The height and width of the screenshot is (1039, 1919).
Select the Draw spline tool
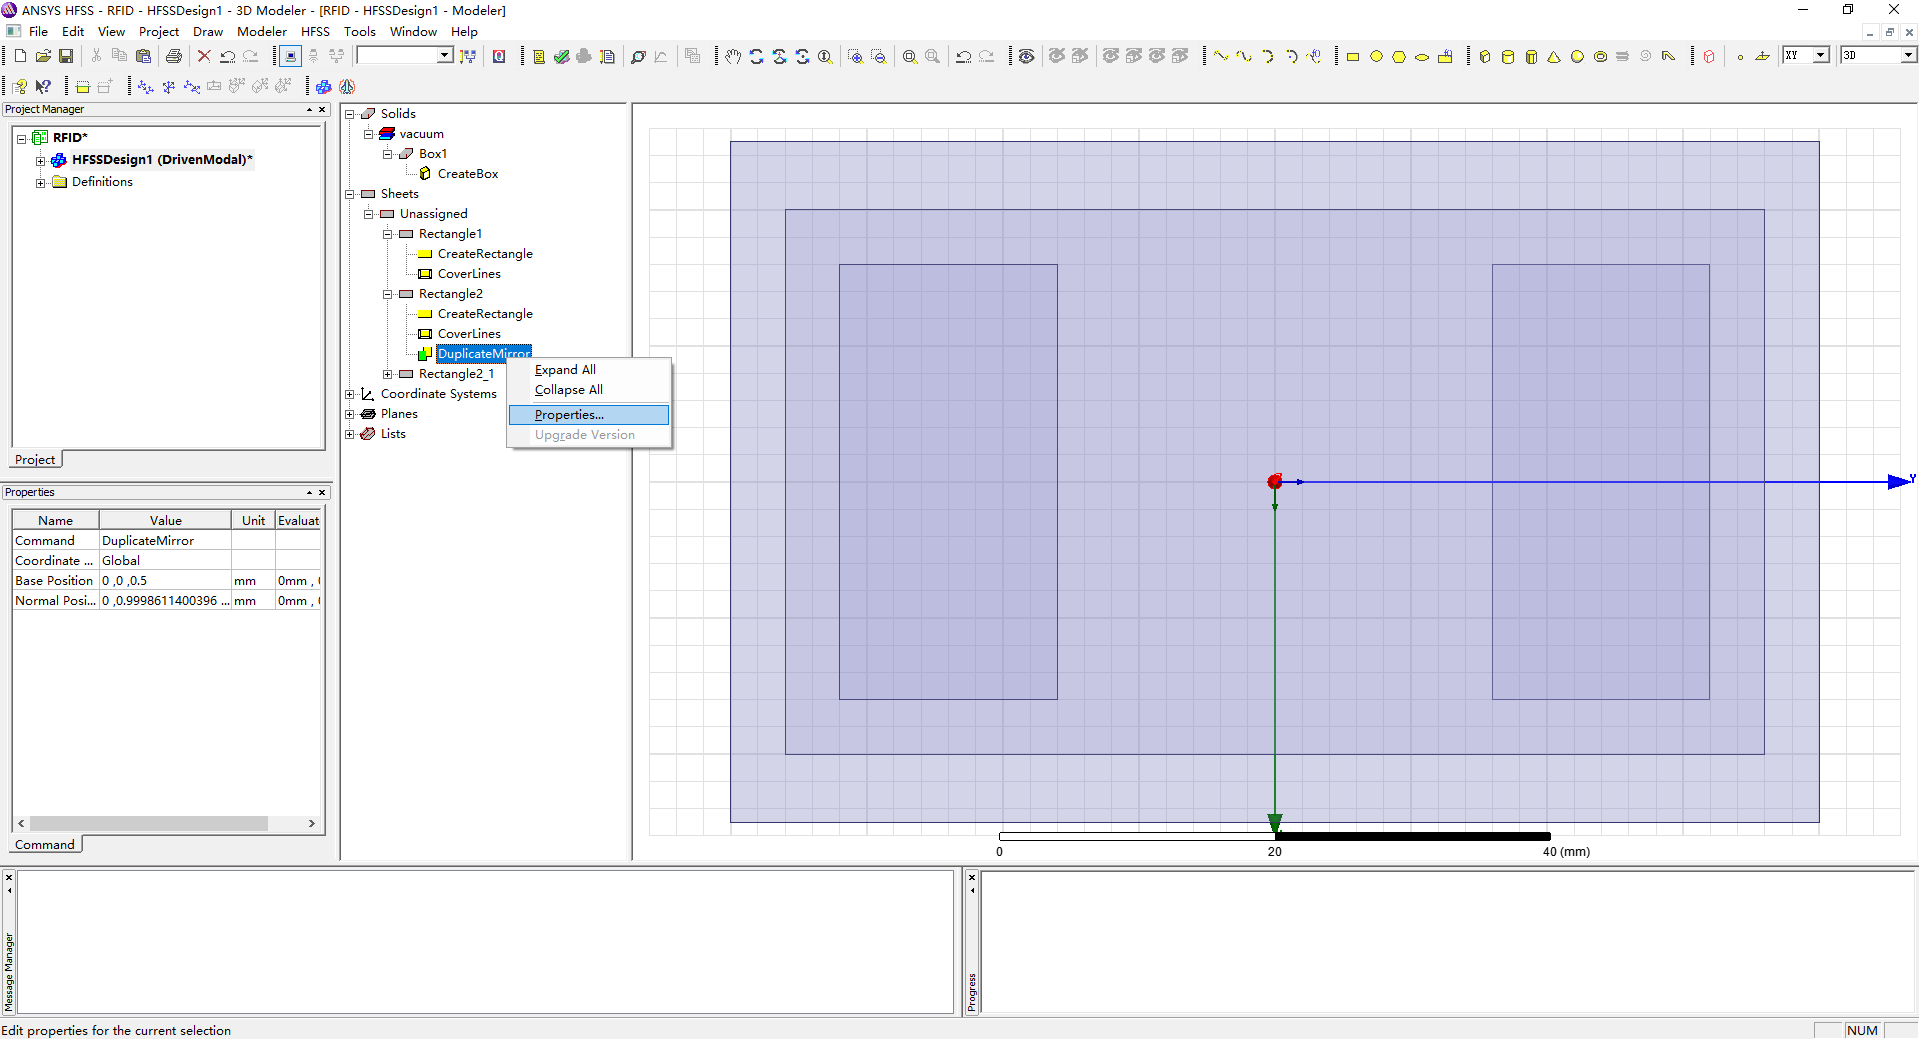pos(1244,57)
